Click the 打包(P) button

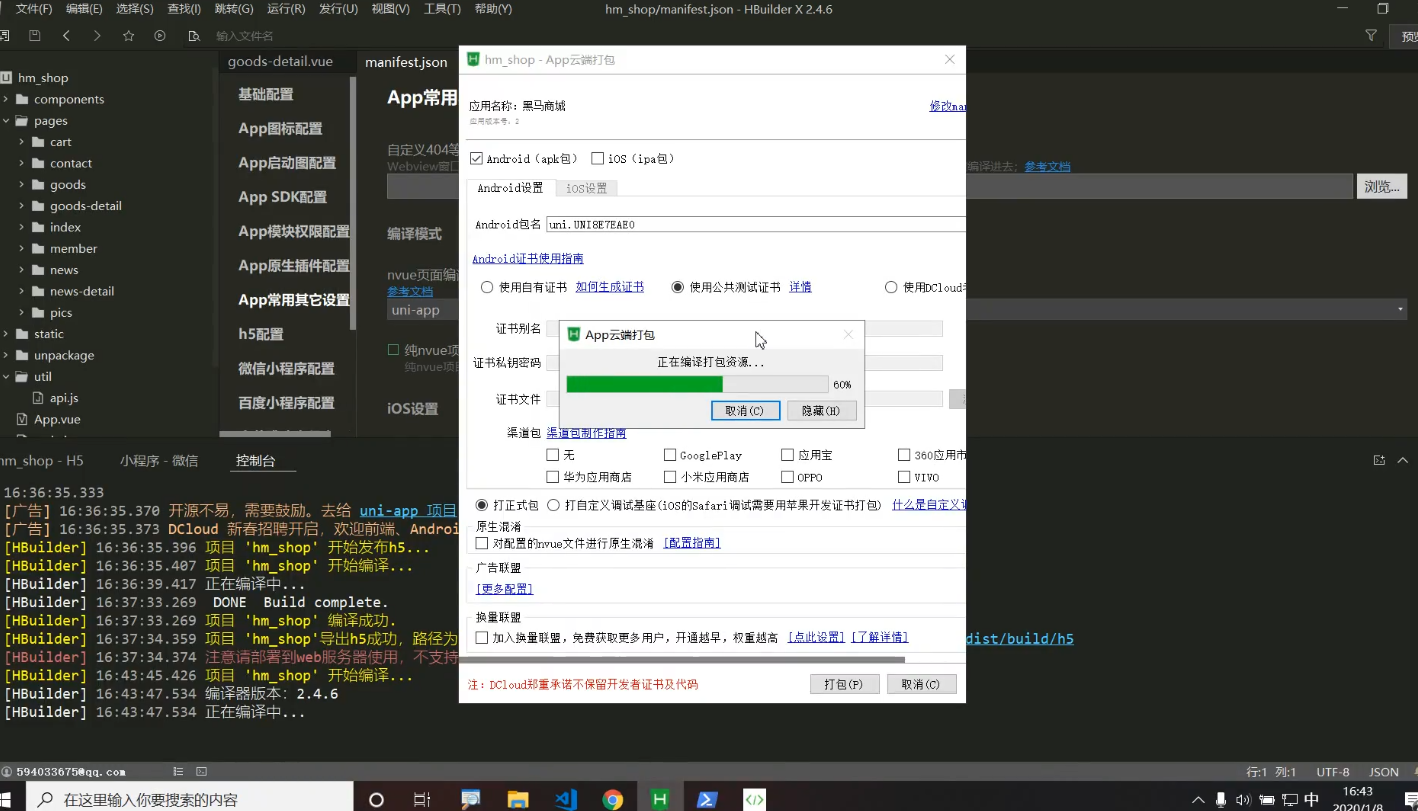click(843, 683)
